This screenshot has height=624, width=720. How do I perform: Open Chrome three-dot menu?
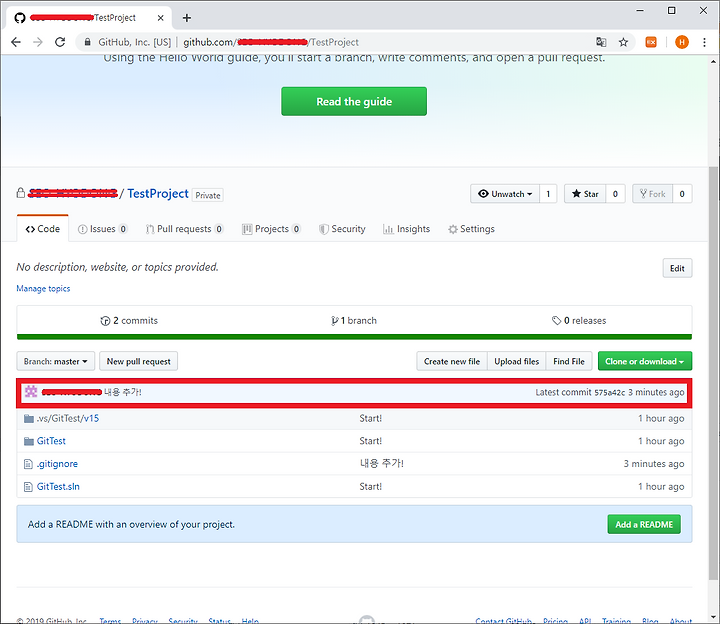click(704, 42)
